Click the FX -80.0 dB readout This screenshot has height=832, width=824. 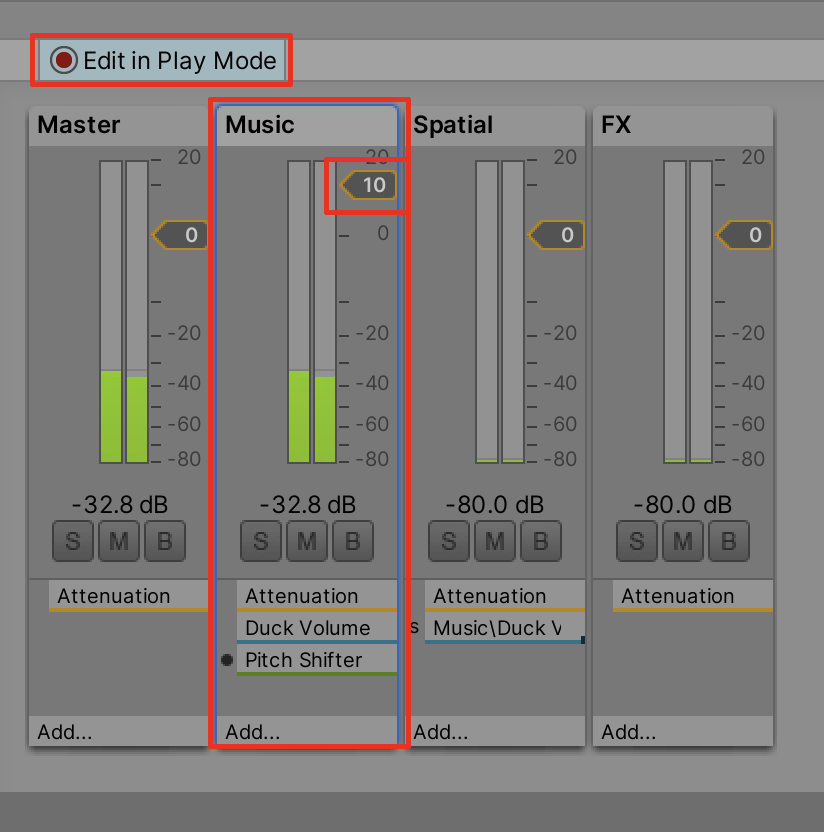pos(683,504)
